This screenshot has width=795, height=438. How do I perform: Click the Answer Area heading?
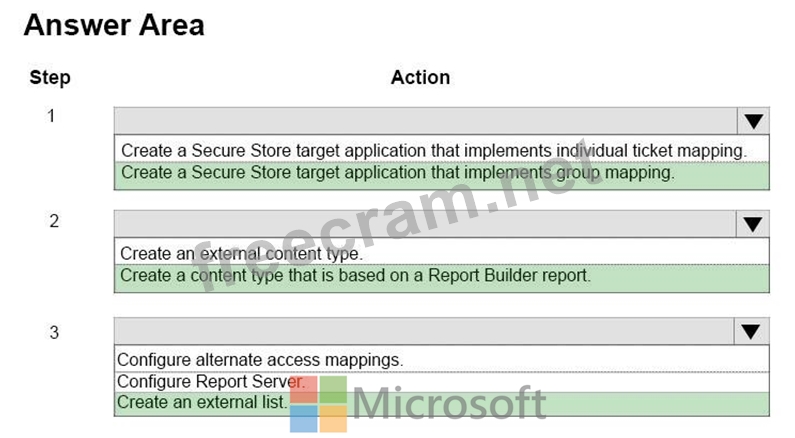tap(114, 26)
